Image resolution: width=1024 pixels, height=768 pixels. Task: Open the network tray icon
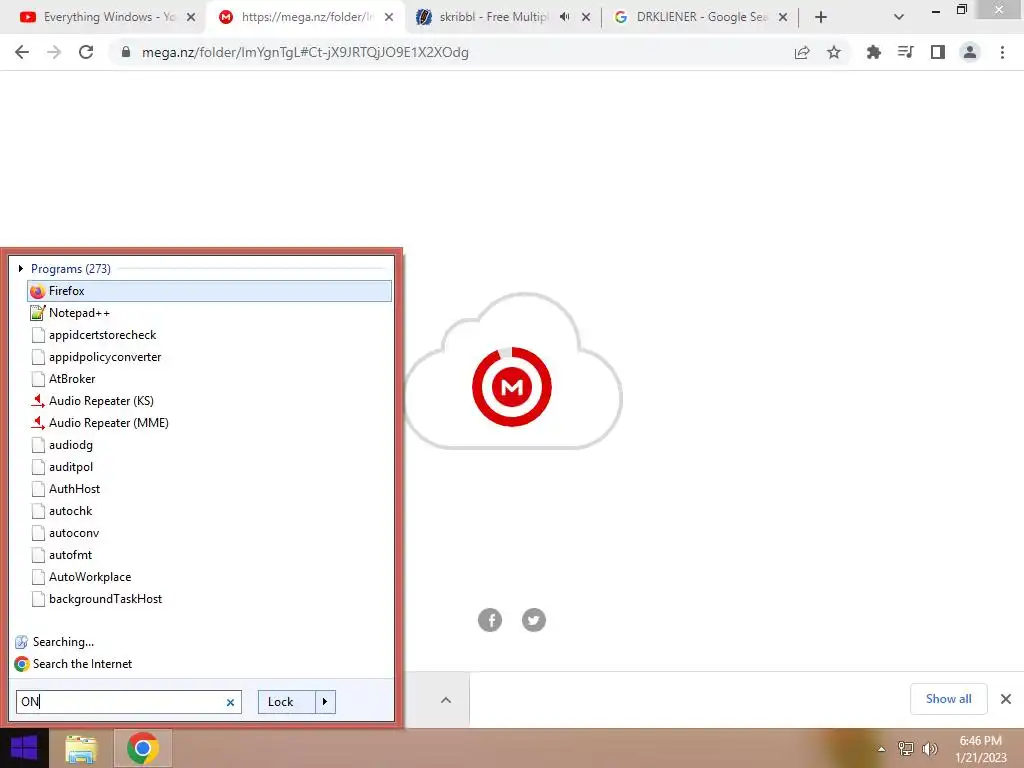tap(906, 748)
